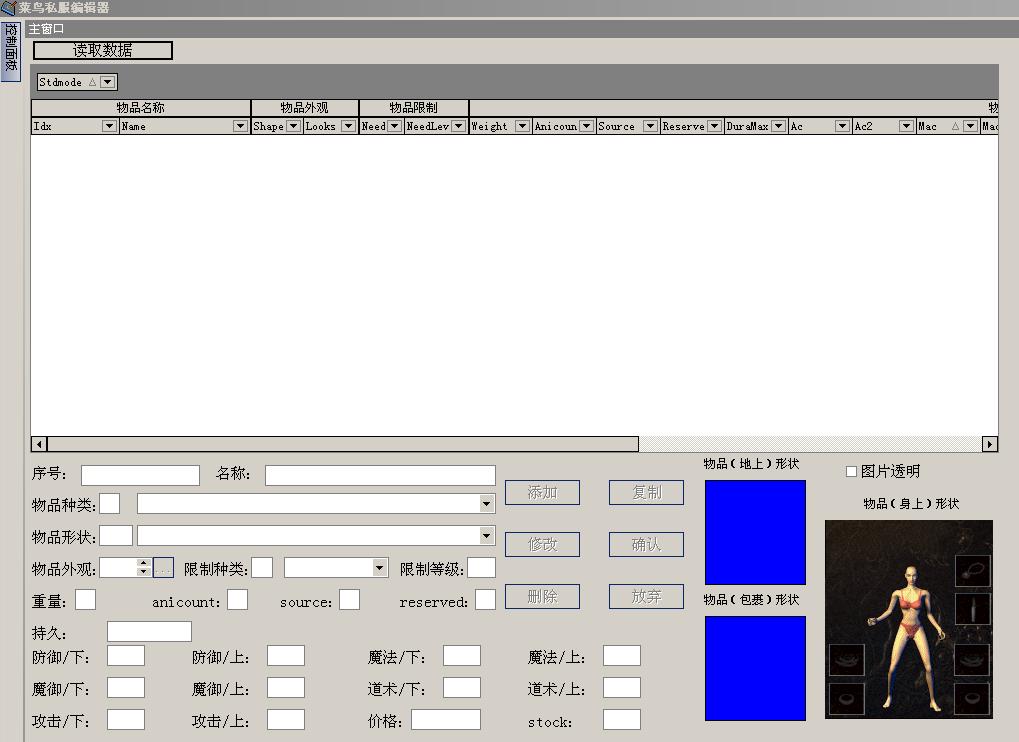This screenshot has width=1019, height=742.
Task: Click the app icon in the title bar
Action: tap(8, 8)
